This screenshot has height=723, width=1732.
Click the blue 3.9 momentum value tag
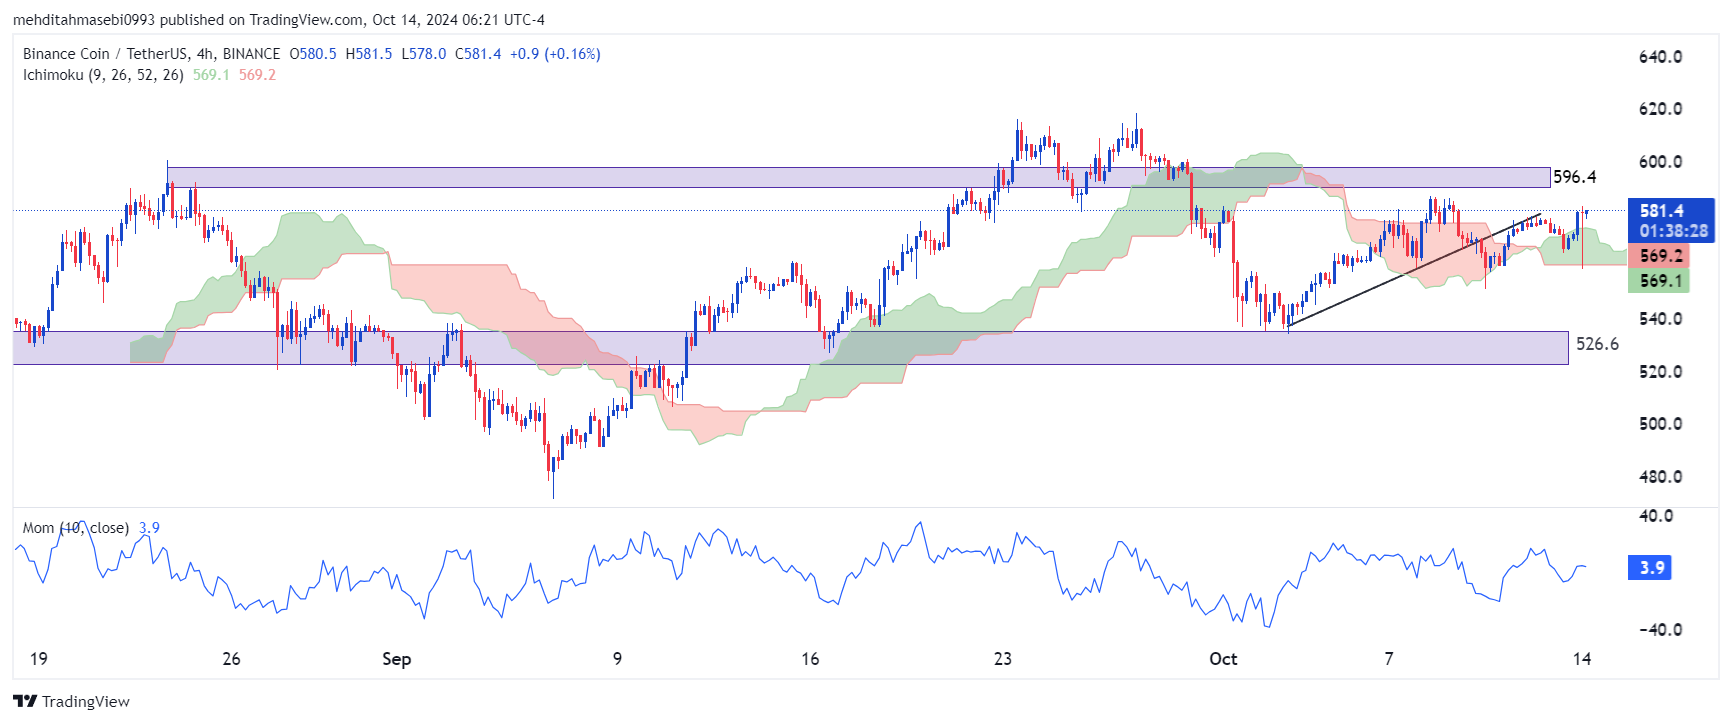(x=1650, y=568)
